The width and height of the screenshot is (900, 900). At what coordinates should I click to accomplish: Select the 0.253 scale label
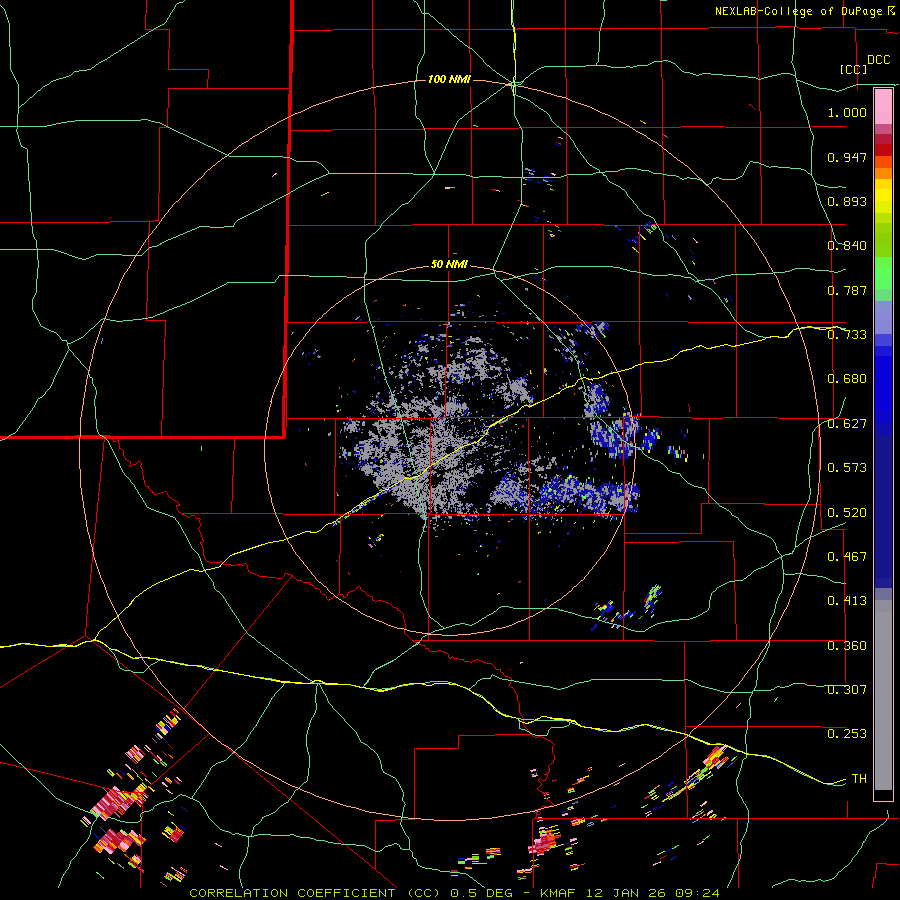coord(847,734)
